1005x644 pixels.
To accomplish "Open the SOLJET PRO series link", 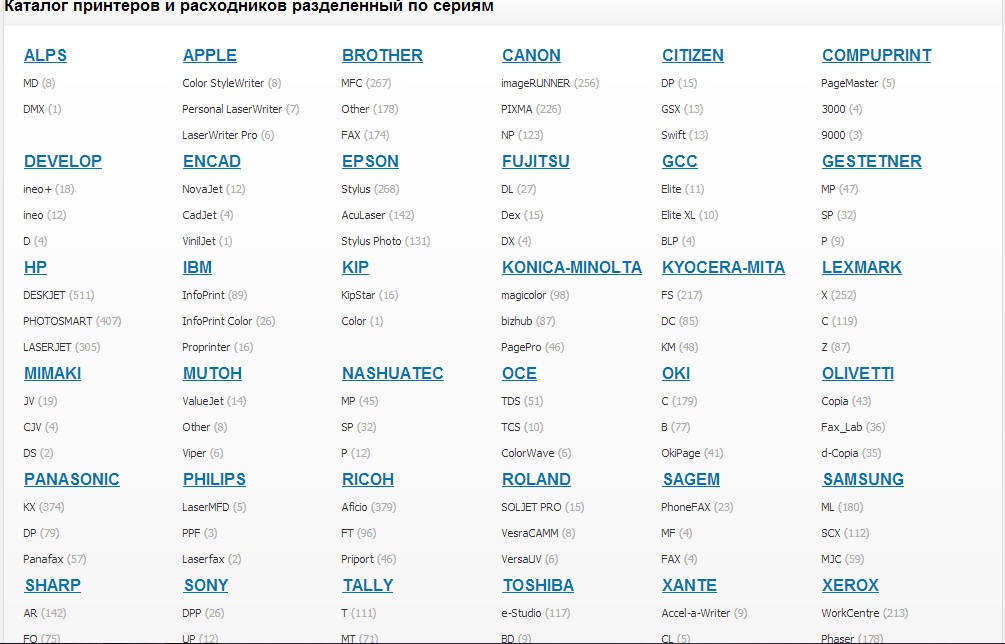I will tap(531, 508).
